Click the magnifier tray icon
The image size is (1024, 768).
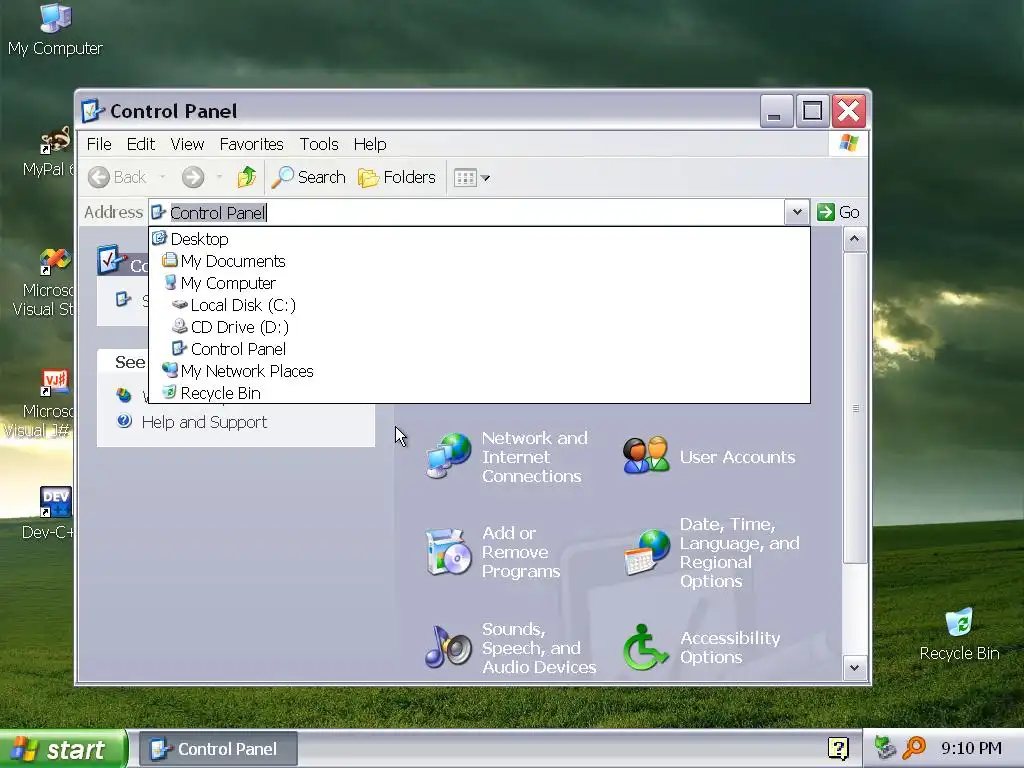click(914, 748)
